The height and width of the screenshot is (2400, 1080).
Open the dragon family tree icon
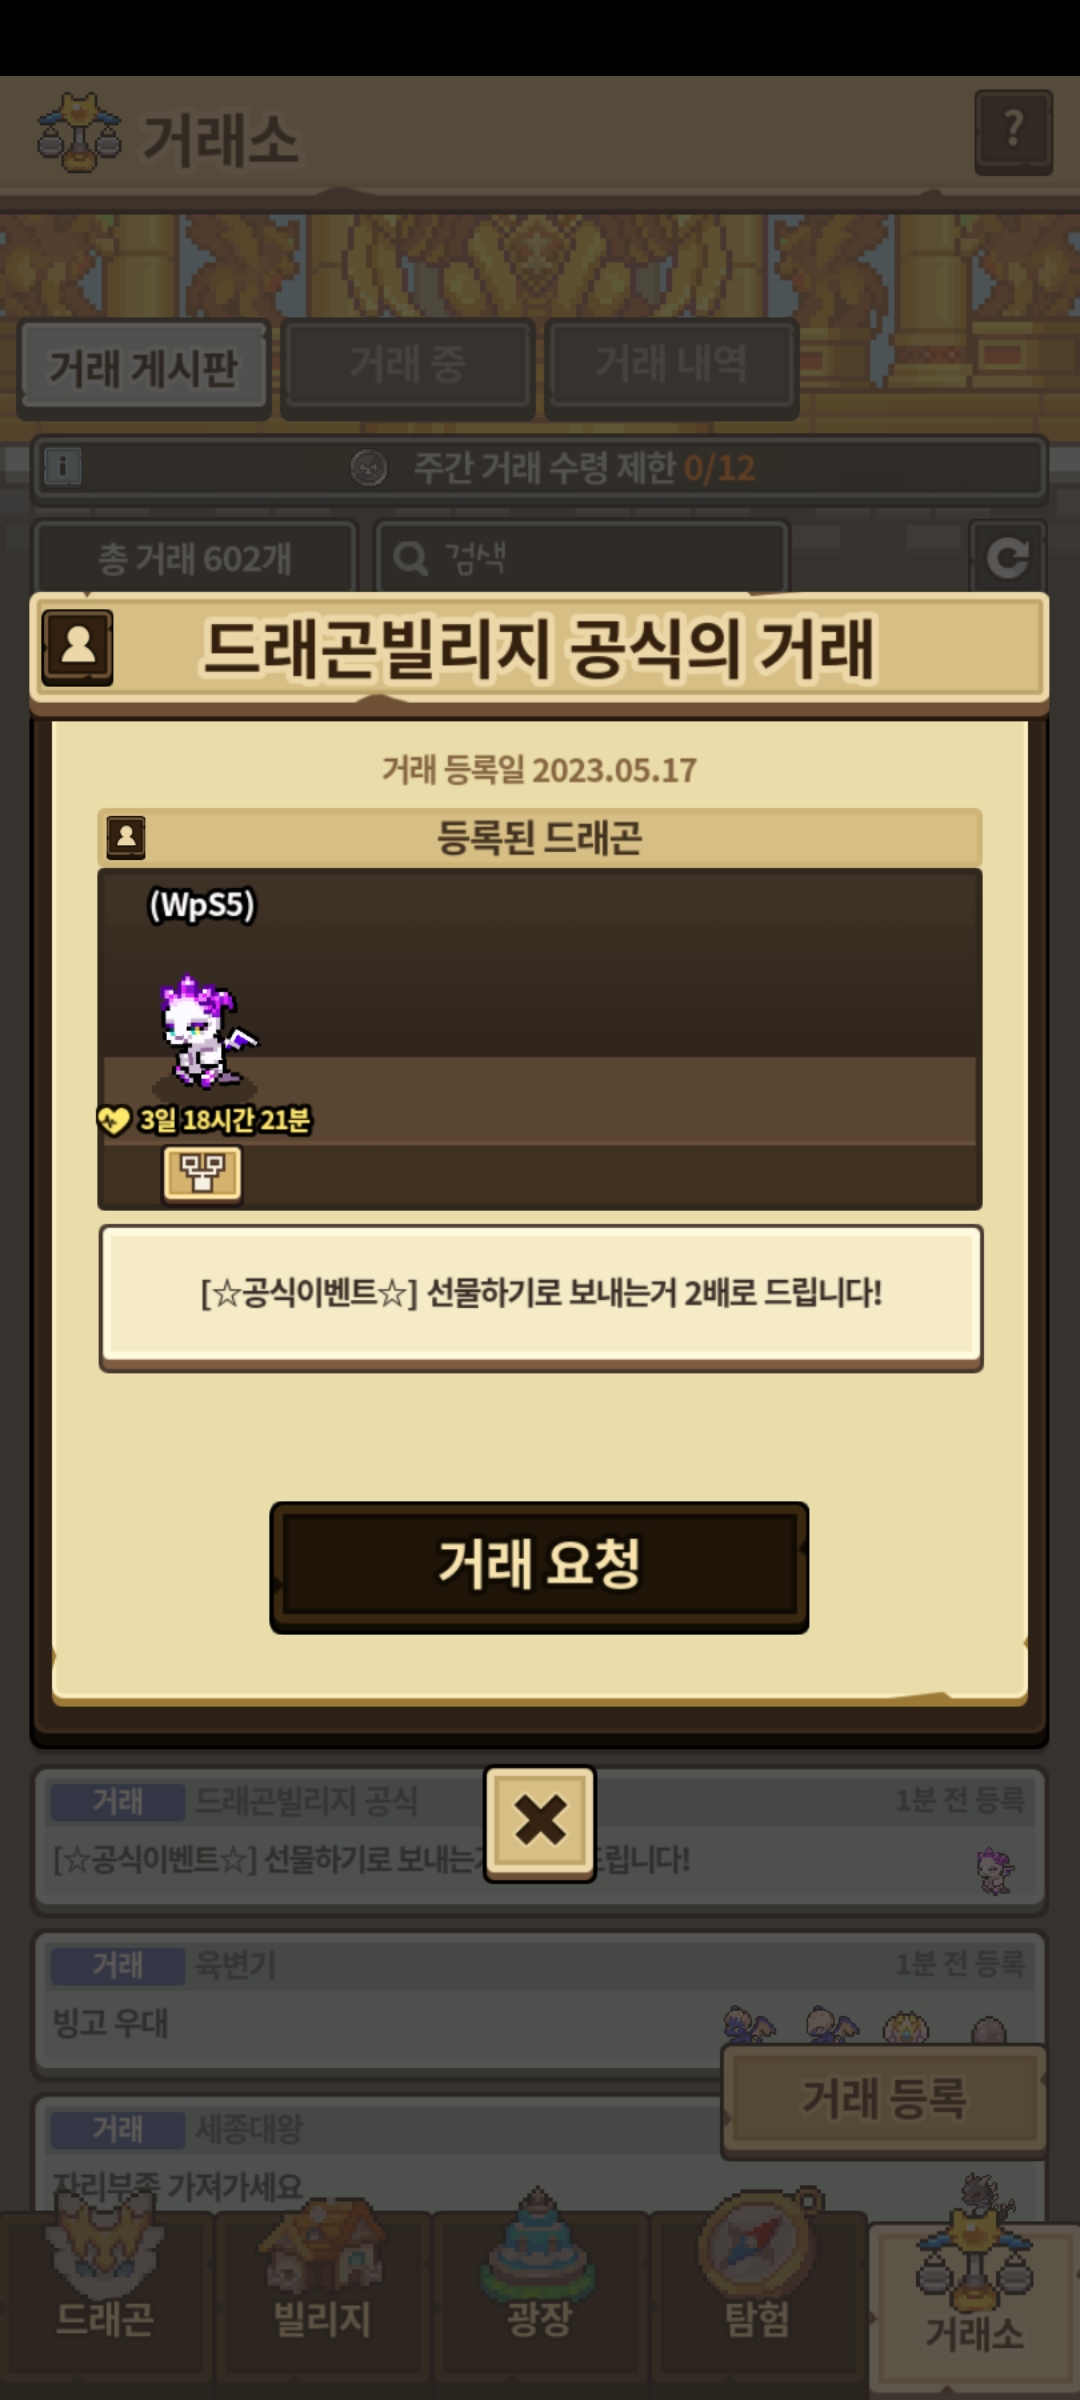pos(202,1172)
